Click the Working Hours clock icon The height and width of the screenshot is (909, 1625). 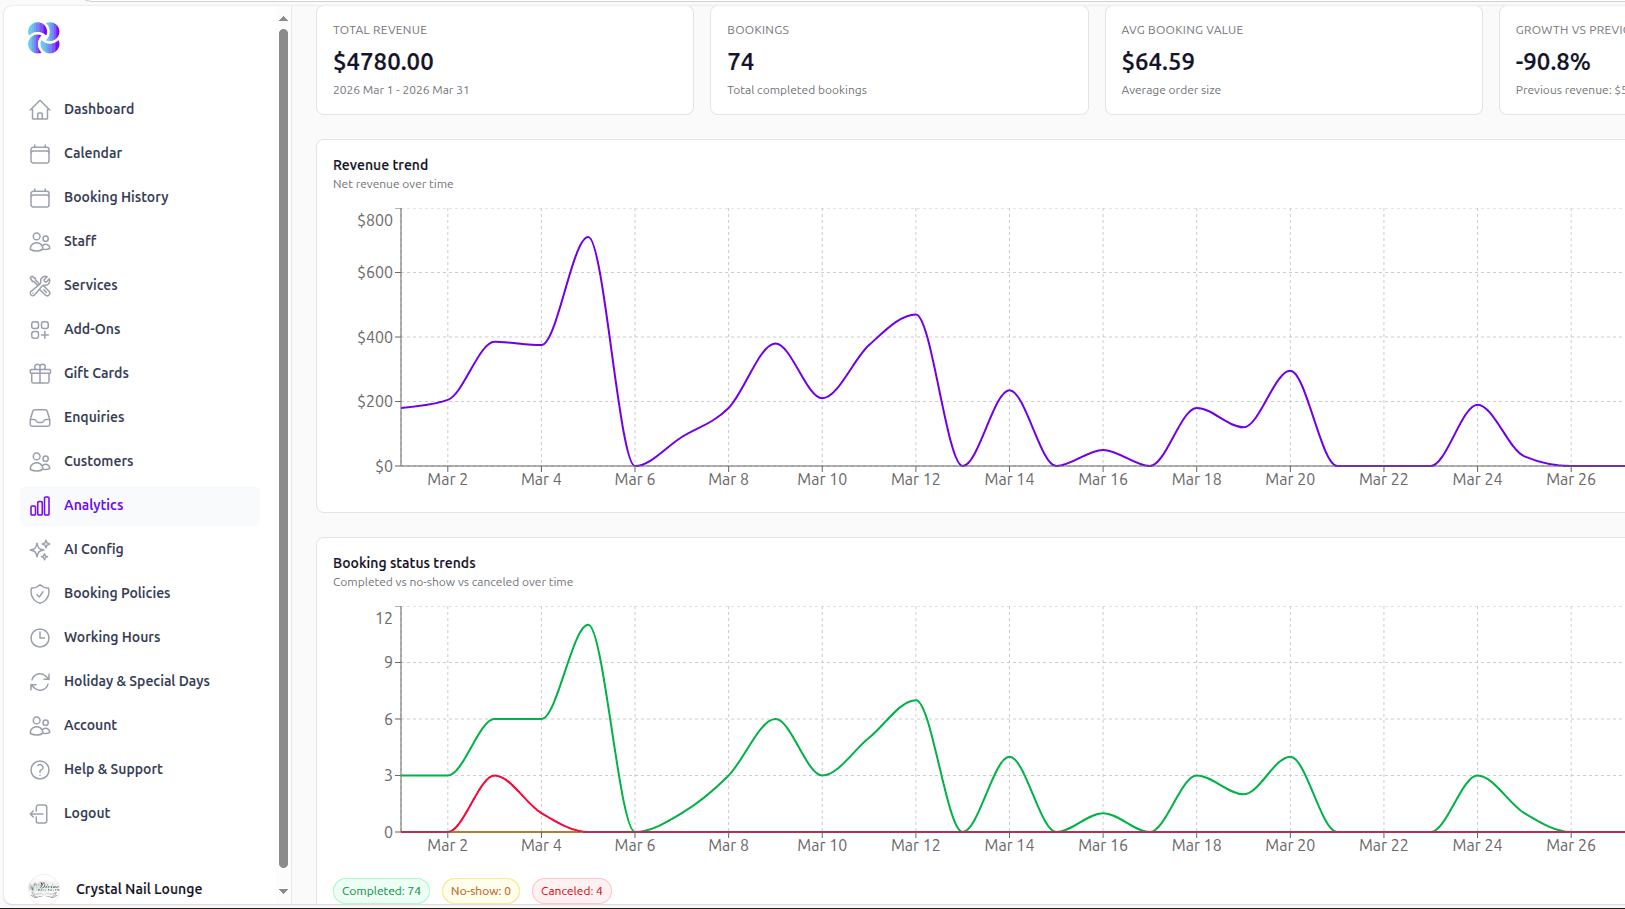click(40, 637)
